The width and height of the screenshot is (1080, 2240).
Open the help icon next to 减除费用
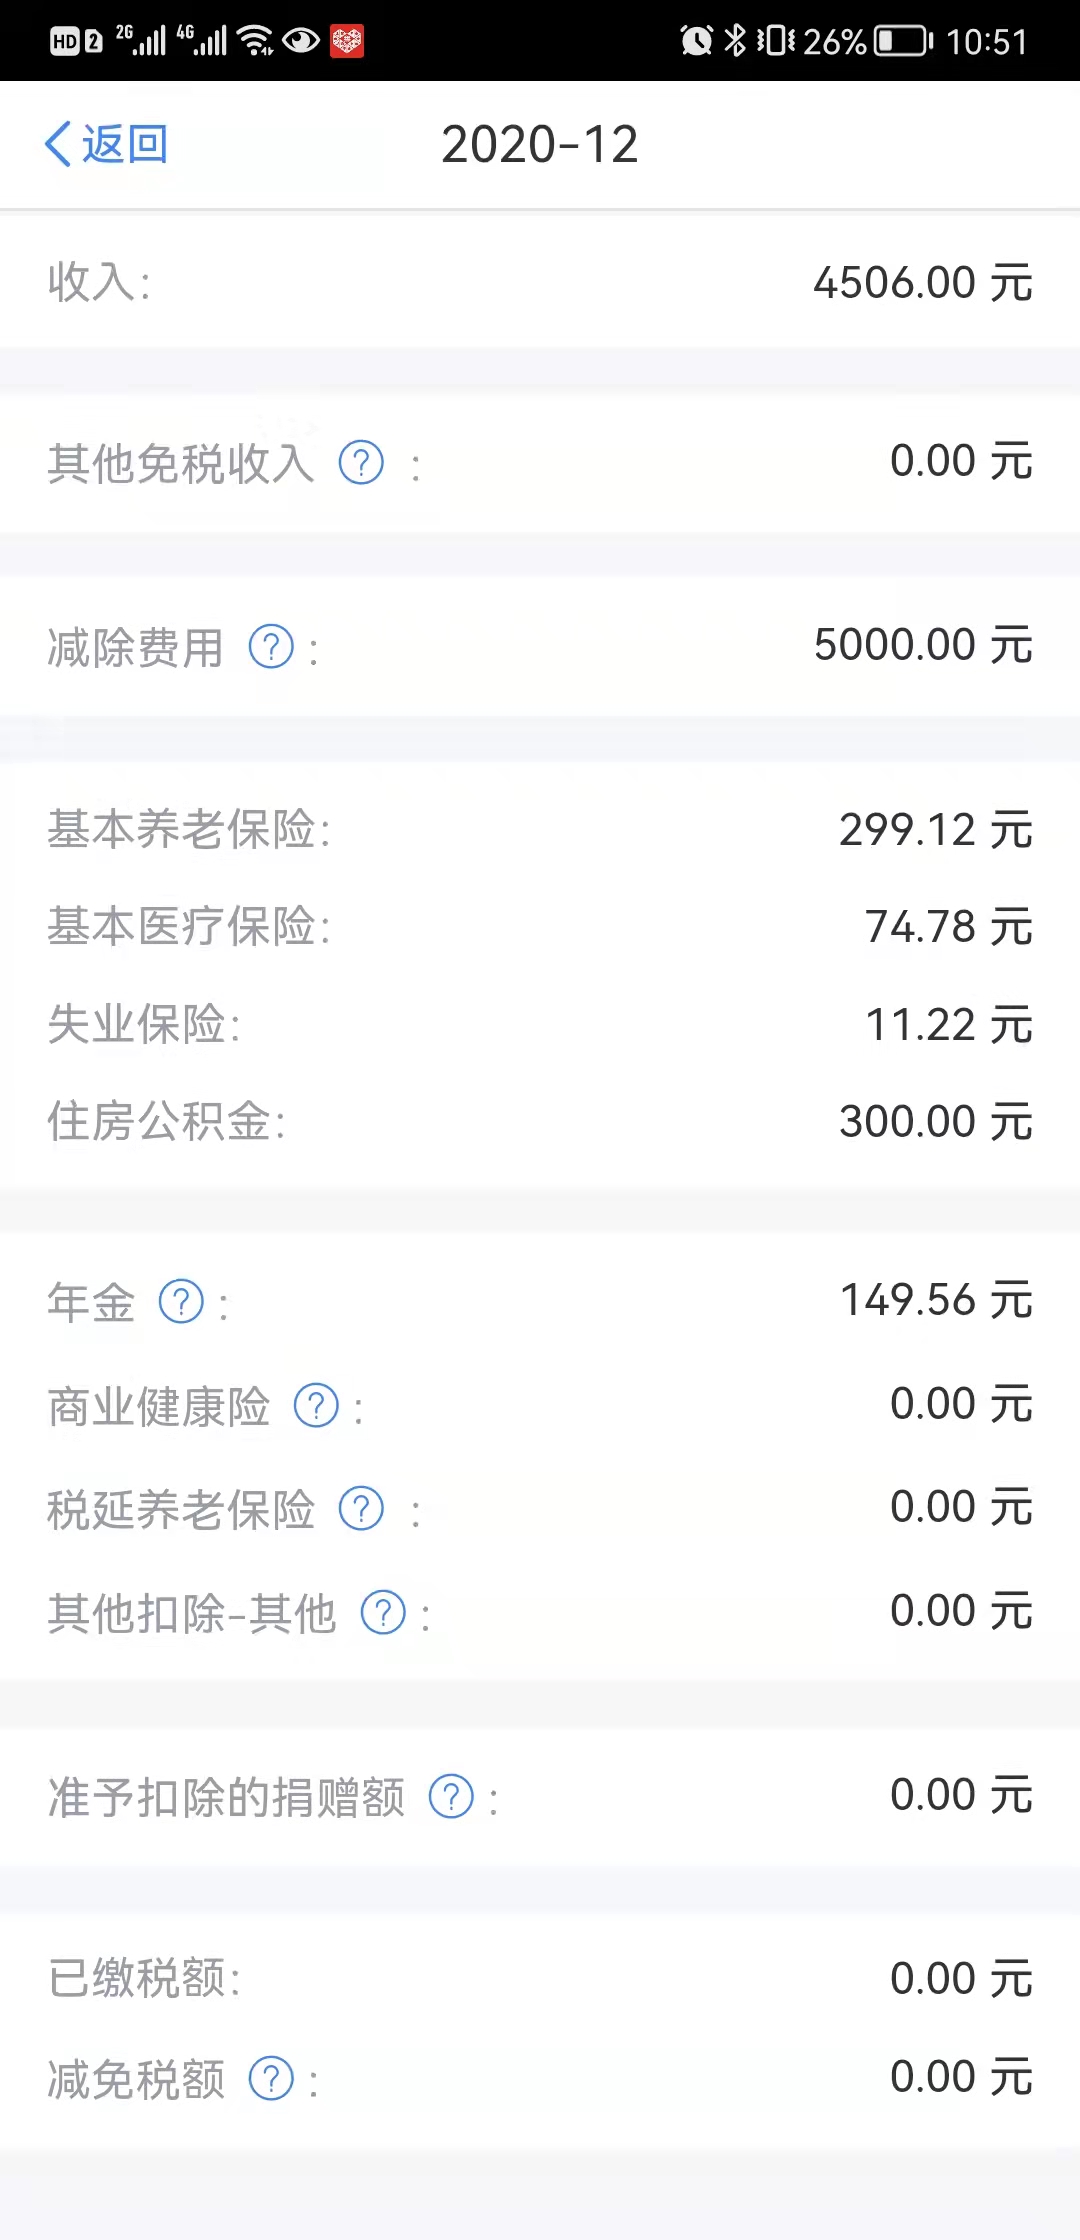[x=271, y=647]
